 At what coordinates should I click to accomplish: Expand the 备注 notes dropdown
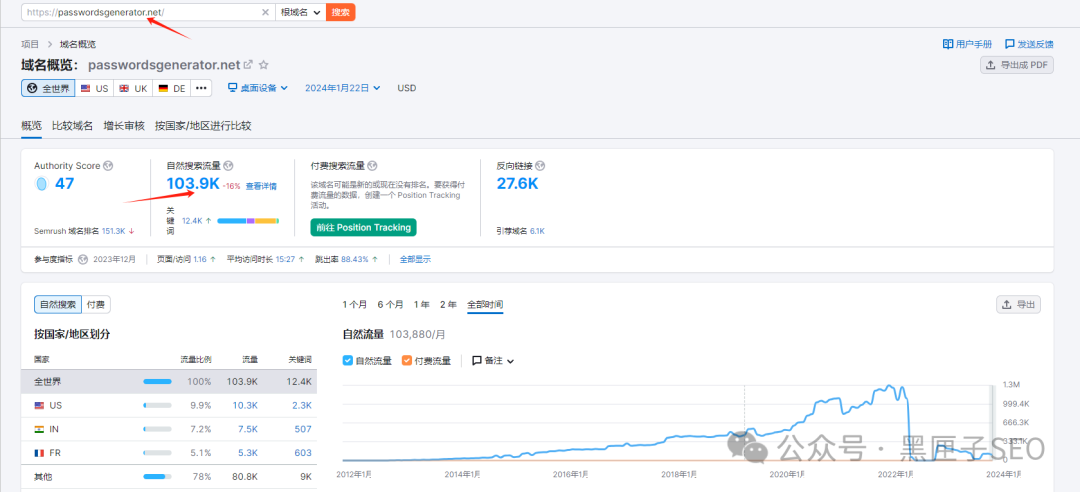pyautogui.click(x=492, y=360)
